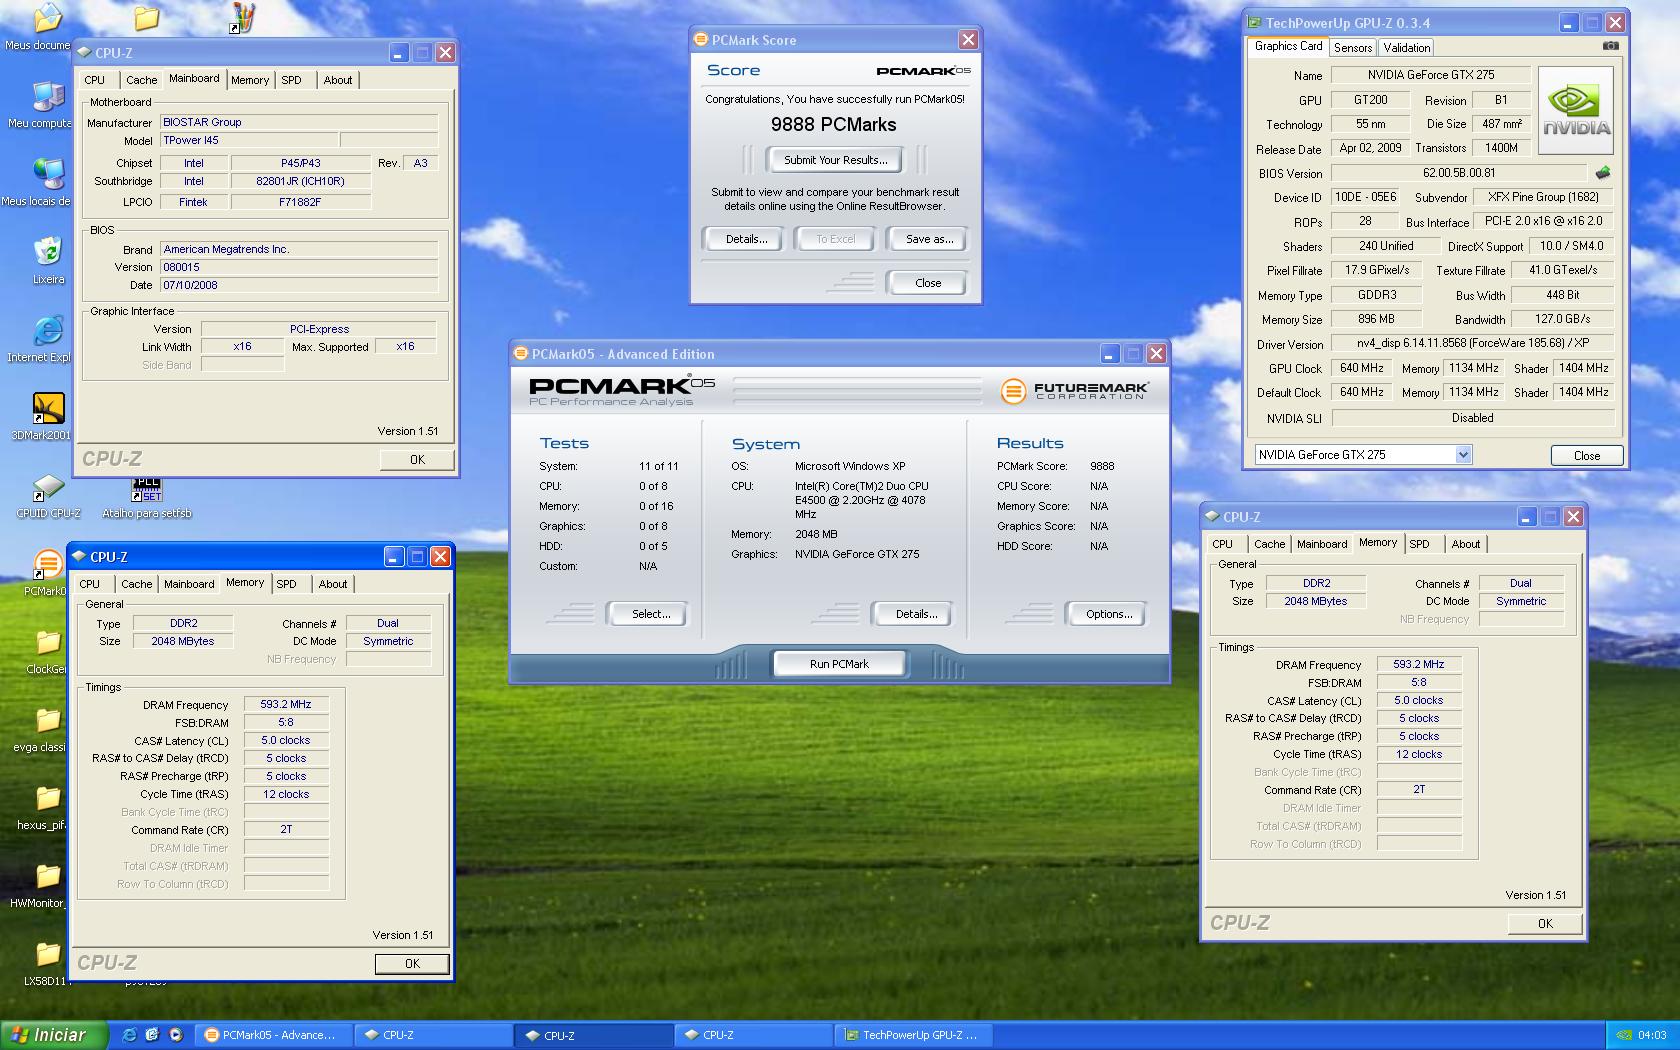
Task: Open the GPU-Z graphics card selector dropdown
Action: click(x=1463, y=454)
